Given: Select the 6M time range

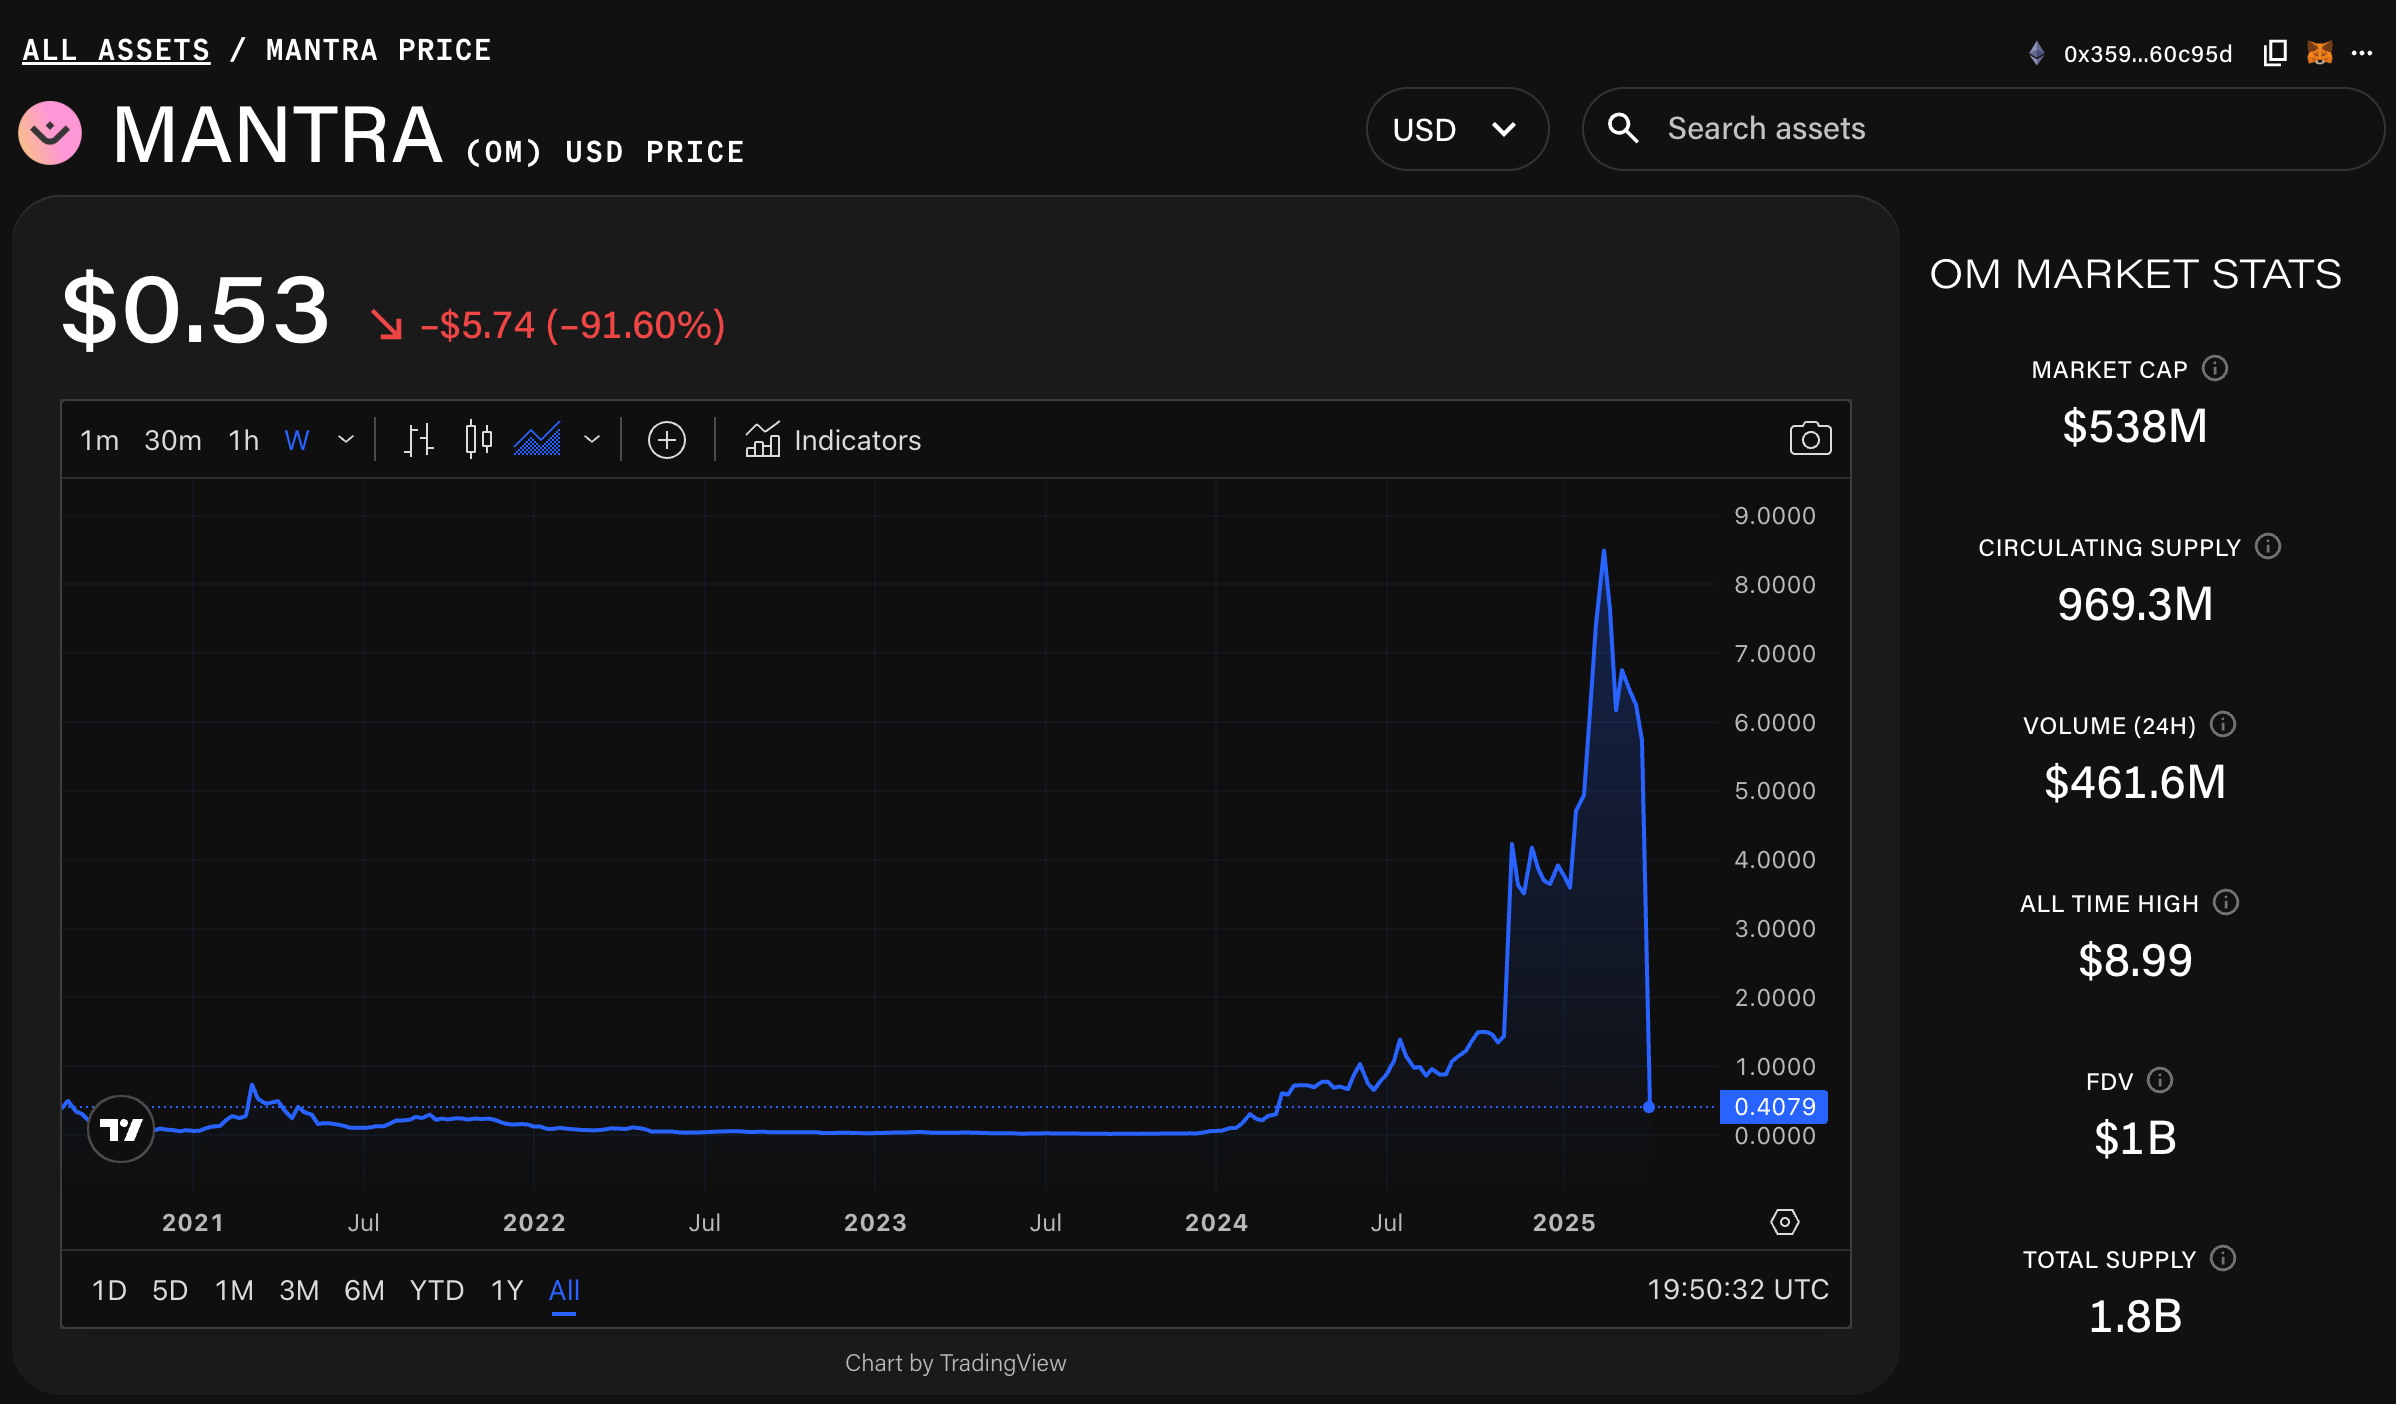Looking at the screenshot, I should click(x=364, y=1290).
